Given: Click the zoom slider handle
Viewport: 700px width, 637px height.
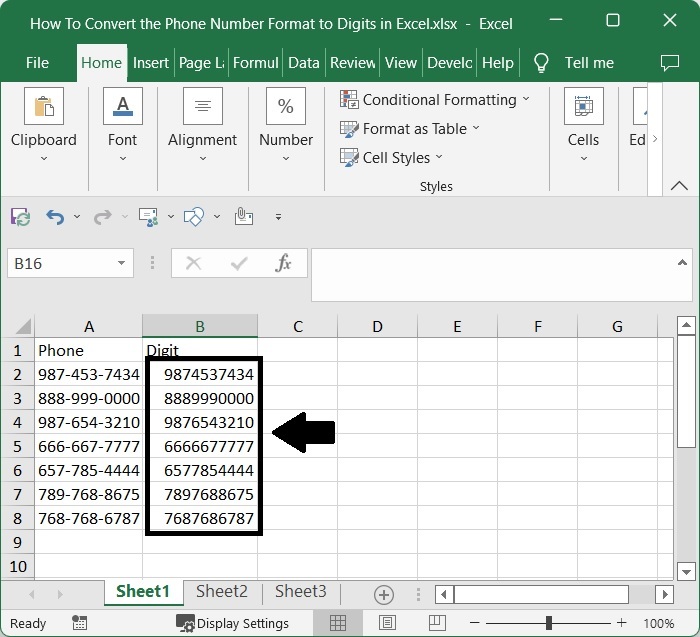Looking at the screenshot, I should pos(548,623).
